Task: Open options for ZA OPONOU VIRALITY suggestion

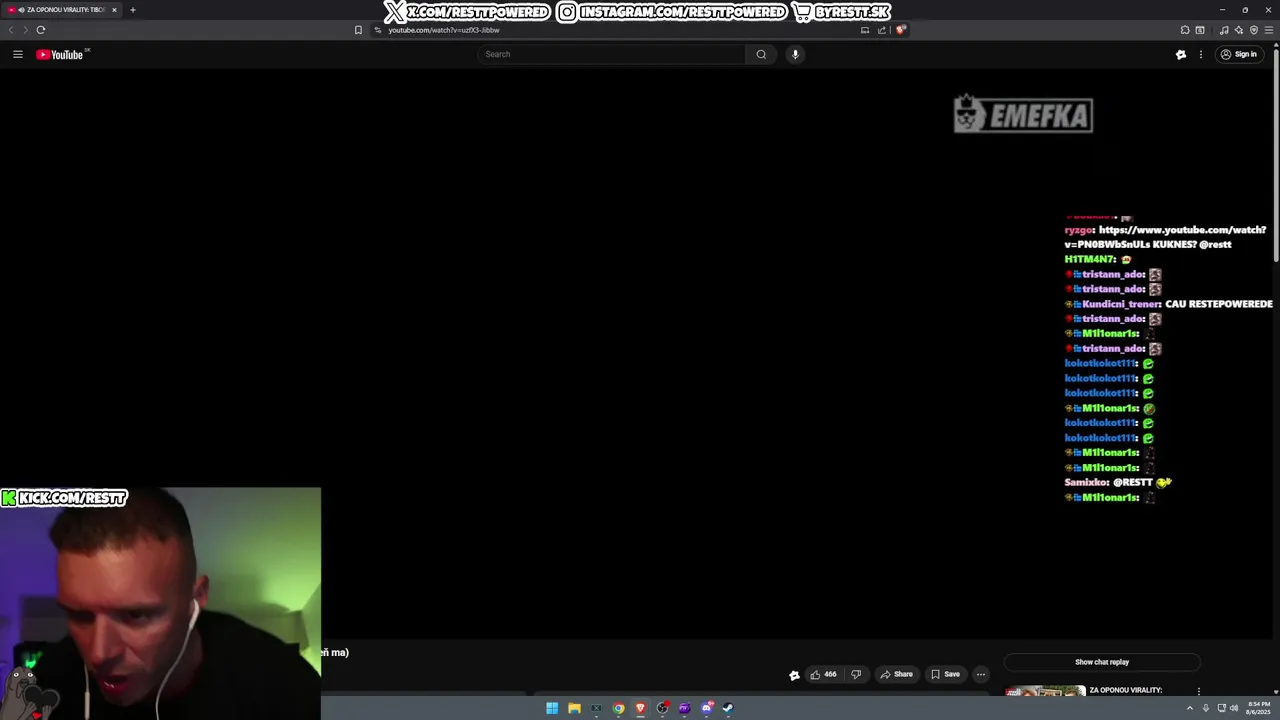Action: tap(1199, 691)
